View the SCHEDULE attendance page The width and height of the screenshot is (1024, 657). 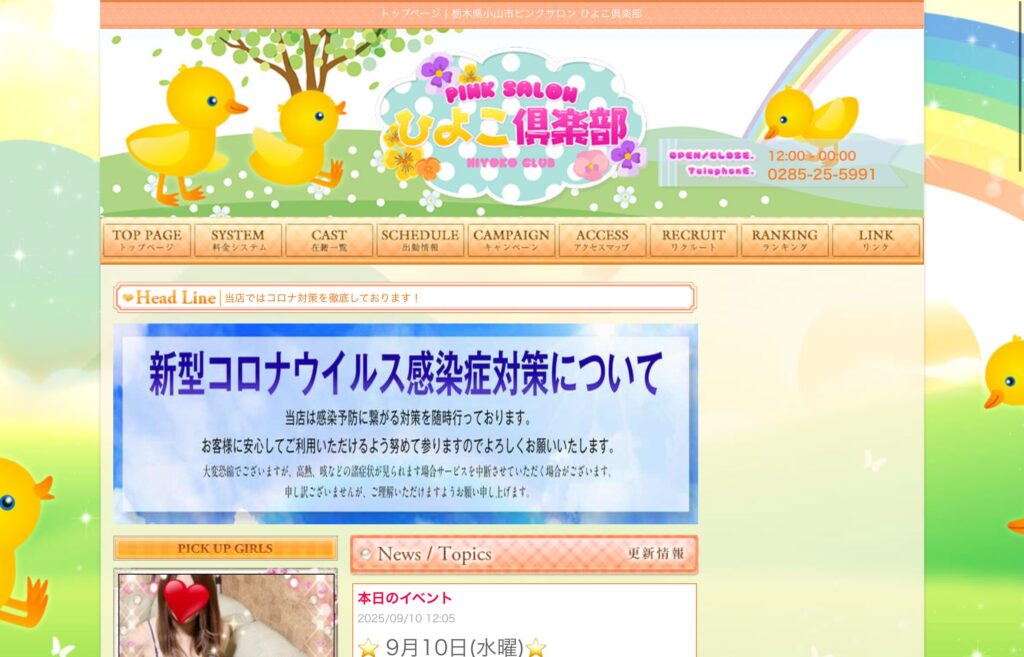(x=420, y=240)
